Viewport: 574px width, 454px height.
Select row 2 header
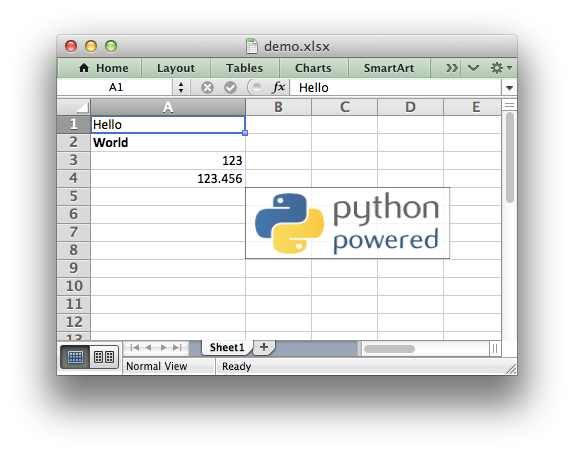point(74,142)
